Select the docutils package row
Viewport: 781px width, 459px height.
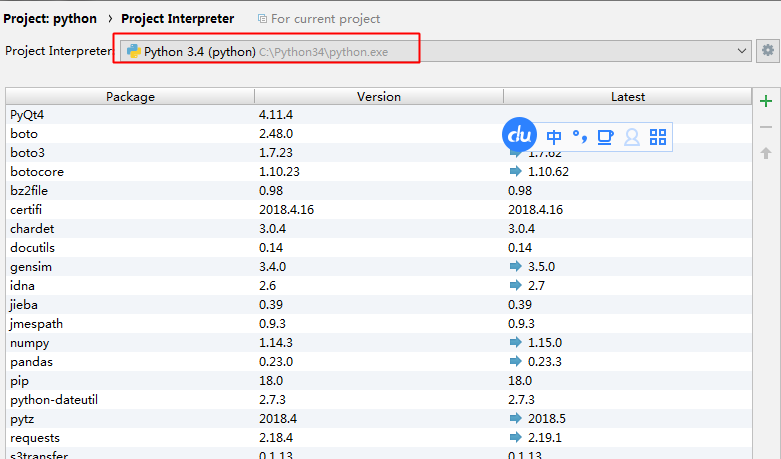[x=379, y=247]
